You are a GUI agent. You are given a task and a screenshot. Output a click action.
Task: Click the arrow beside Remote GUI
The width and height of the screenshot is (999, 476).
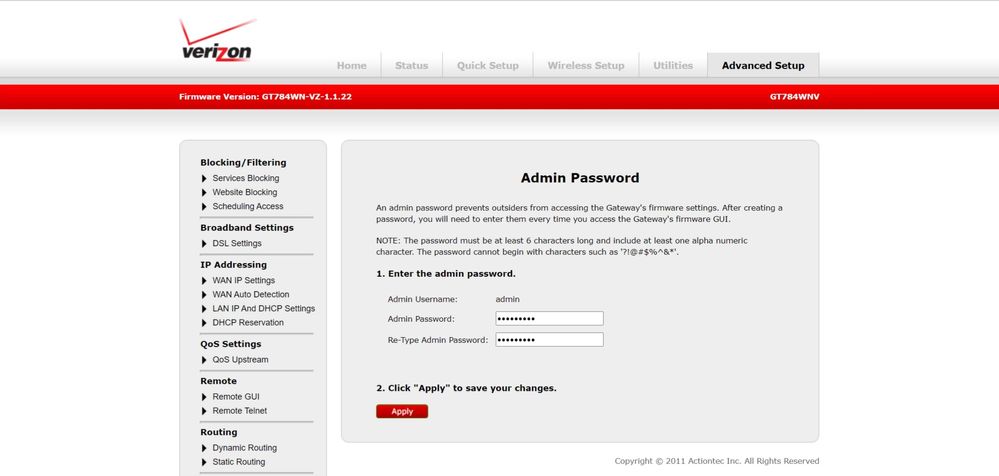coord(204,397)
